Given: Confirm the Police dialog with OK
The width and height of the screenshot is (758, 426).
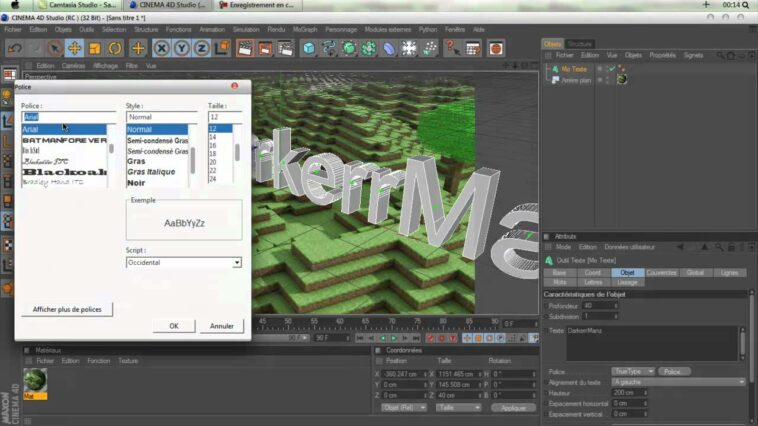Looking at the screenshot, I should [174, 326].
